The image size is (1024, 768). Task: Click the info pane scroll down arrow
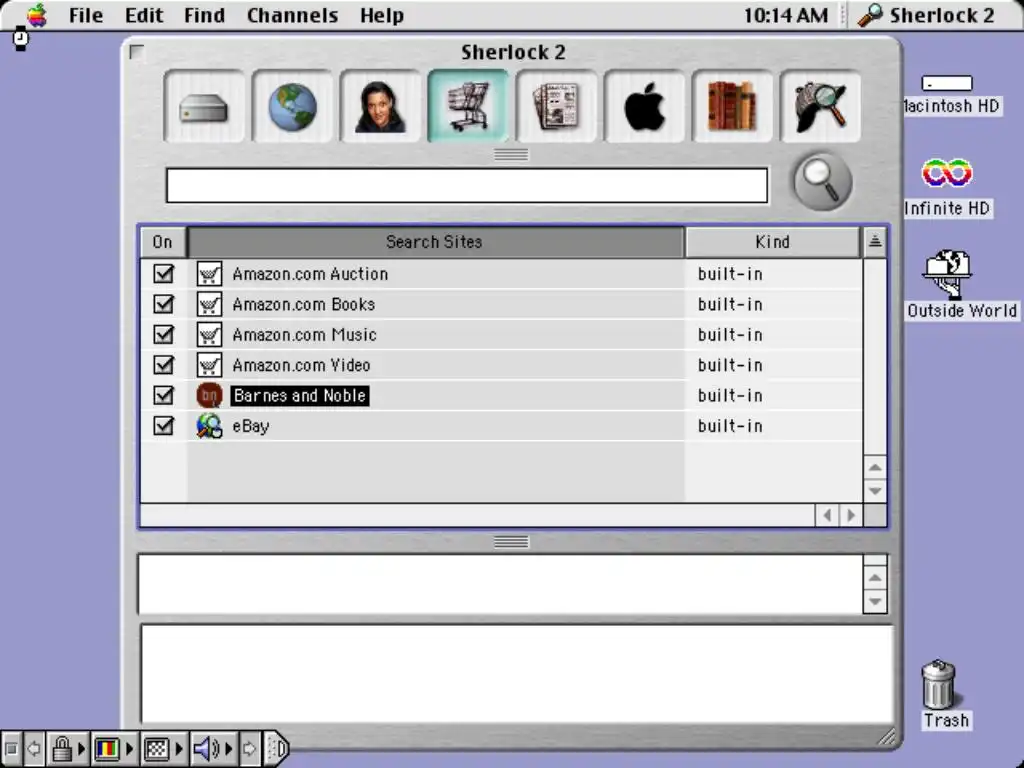pos(875,601)
